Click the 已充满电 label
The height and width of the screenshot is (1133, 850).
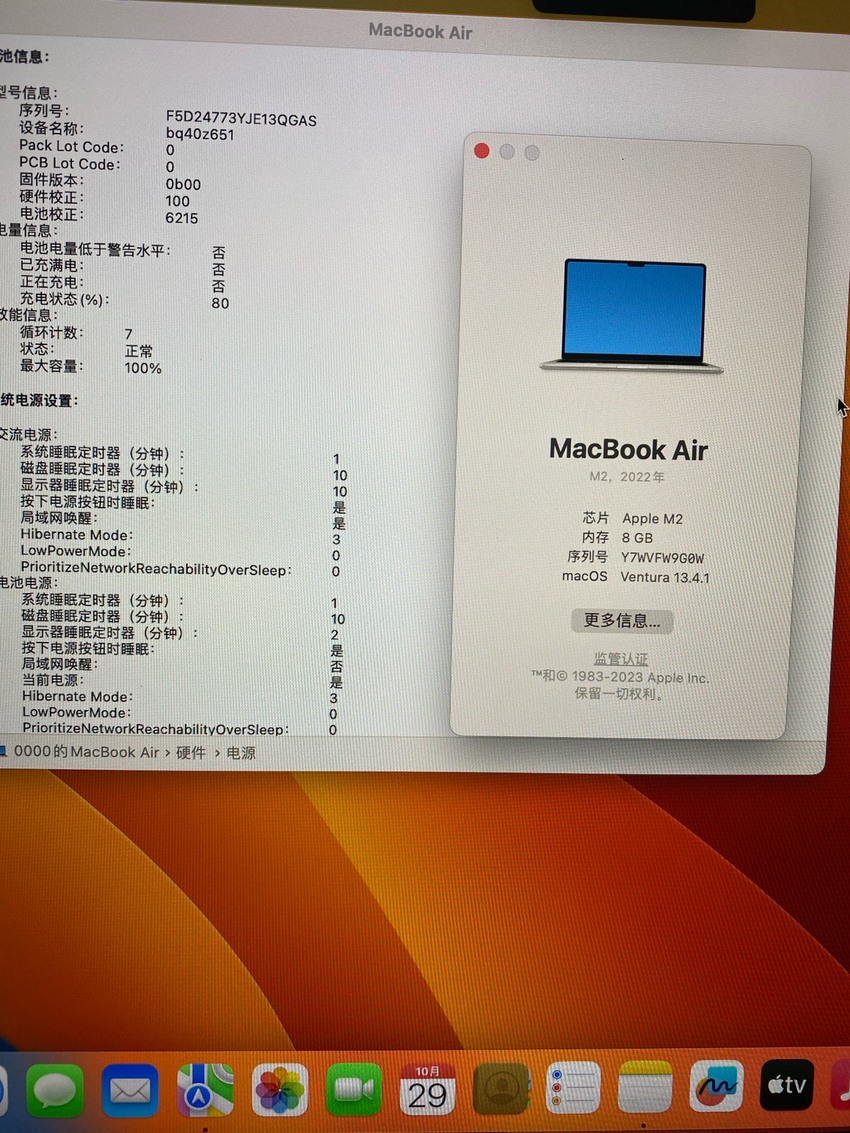(51, 266)
